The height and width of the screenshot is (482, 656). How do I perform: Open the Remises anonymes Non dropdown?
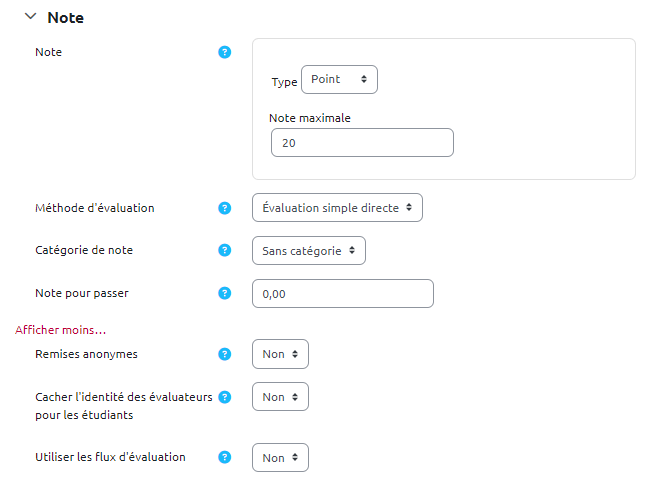point(280,354)
